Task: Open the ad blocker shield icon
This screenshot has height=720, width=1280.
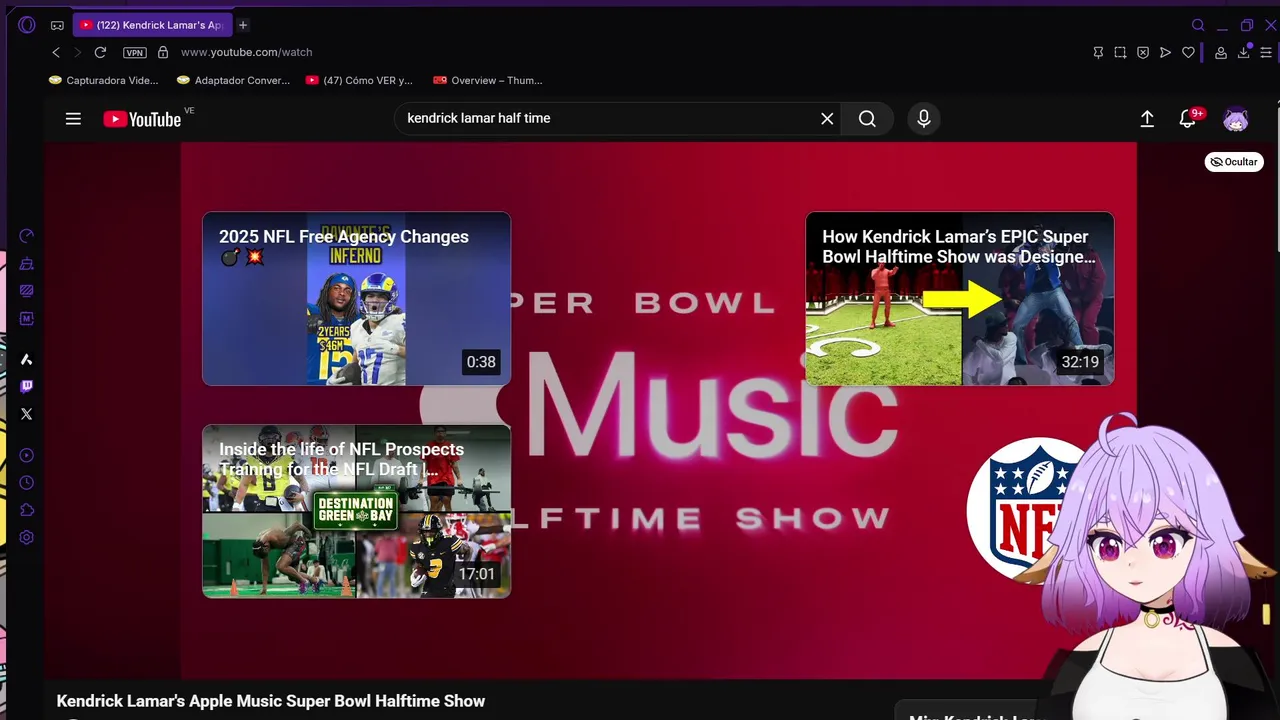Action: coord(1143,52)
